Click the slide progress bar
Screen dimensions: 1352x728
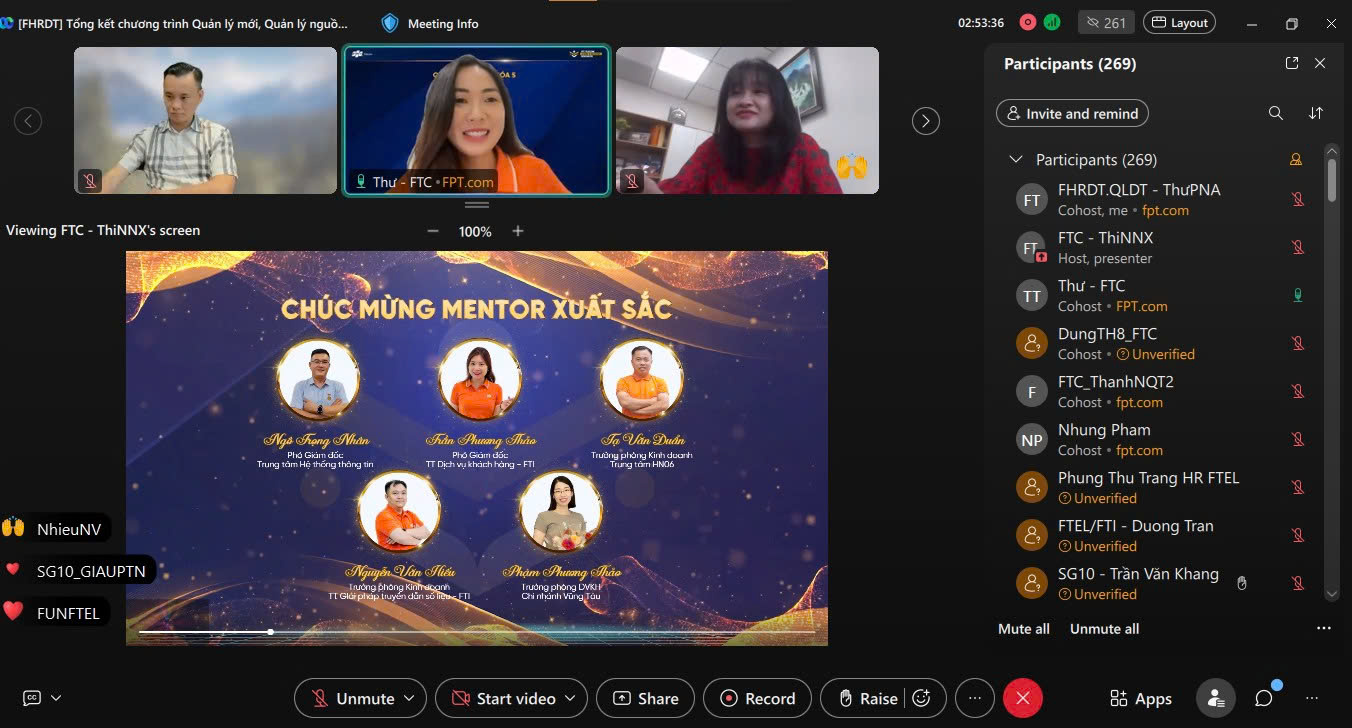476,632
